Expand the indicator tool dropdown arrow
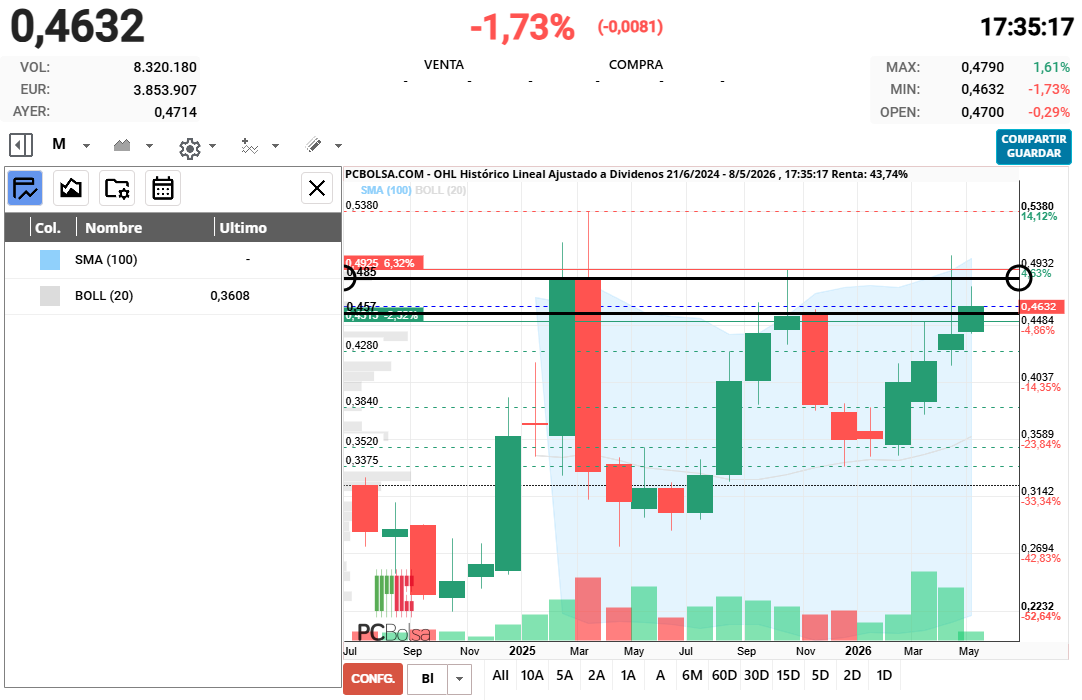The width and height of the screenshot is (1082, 700). [275, 146]
